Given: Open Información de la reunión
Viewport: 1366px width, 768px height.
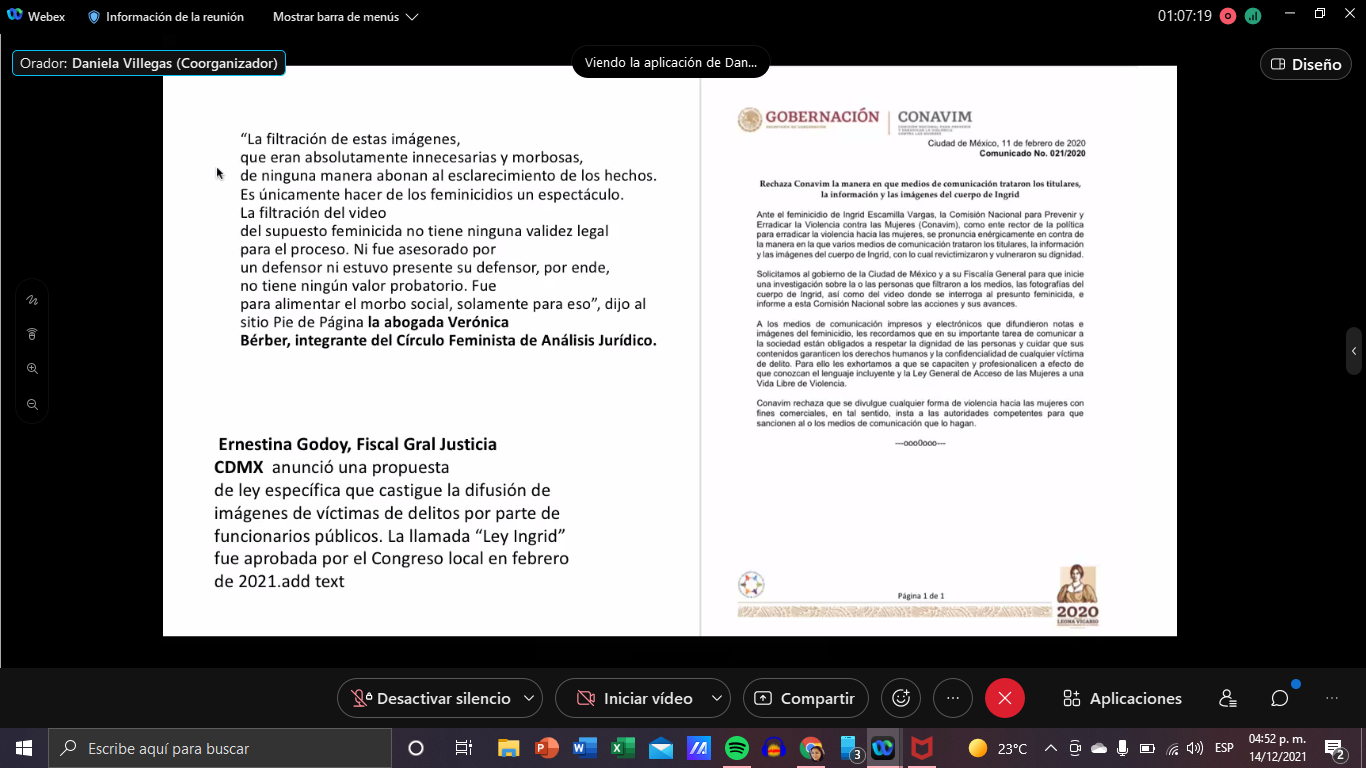Looking at the screenshot, I should point(164,16).
